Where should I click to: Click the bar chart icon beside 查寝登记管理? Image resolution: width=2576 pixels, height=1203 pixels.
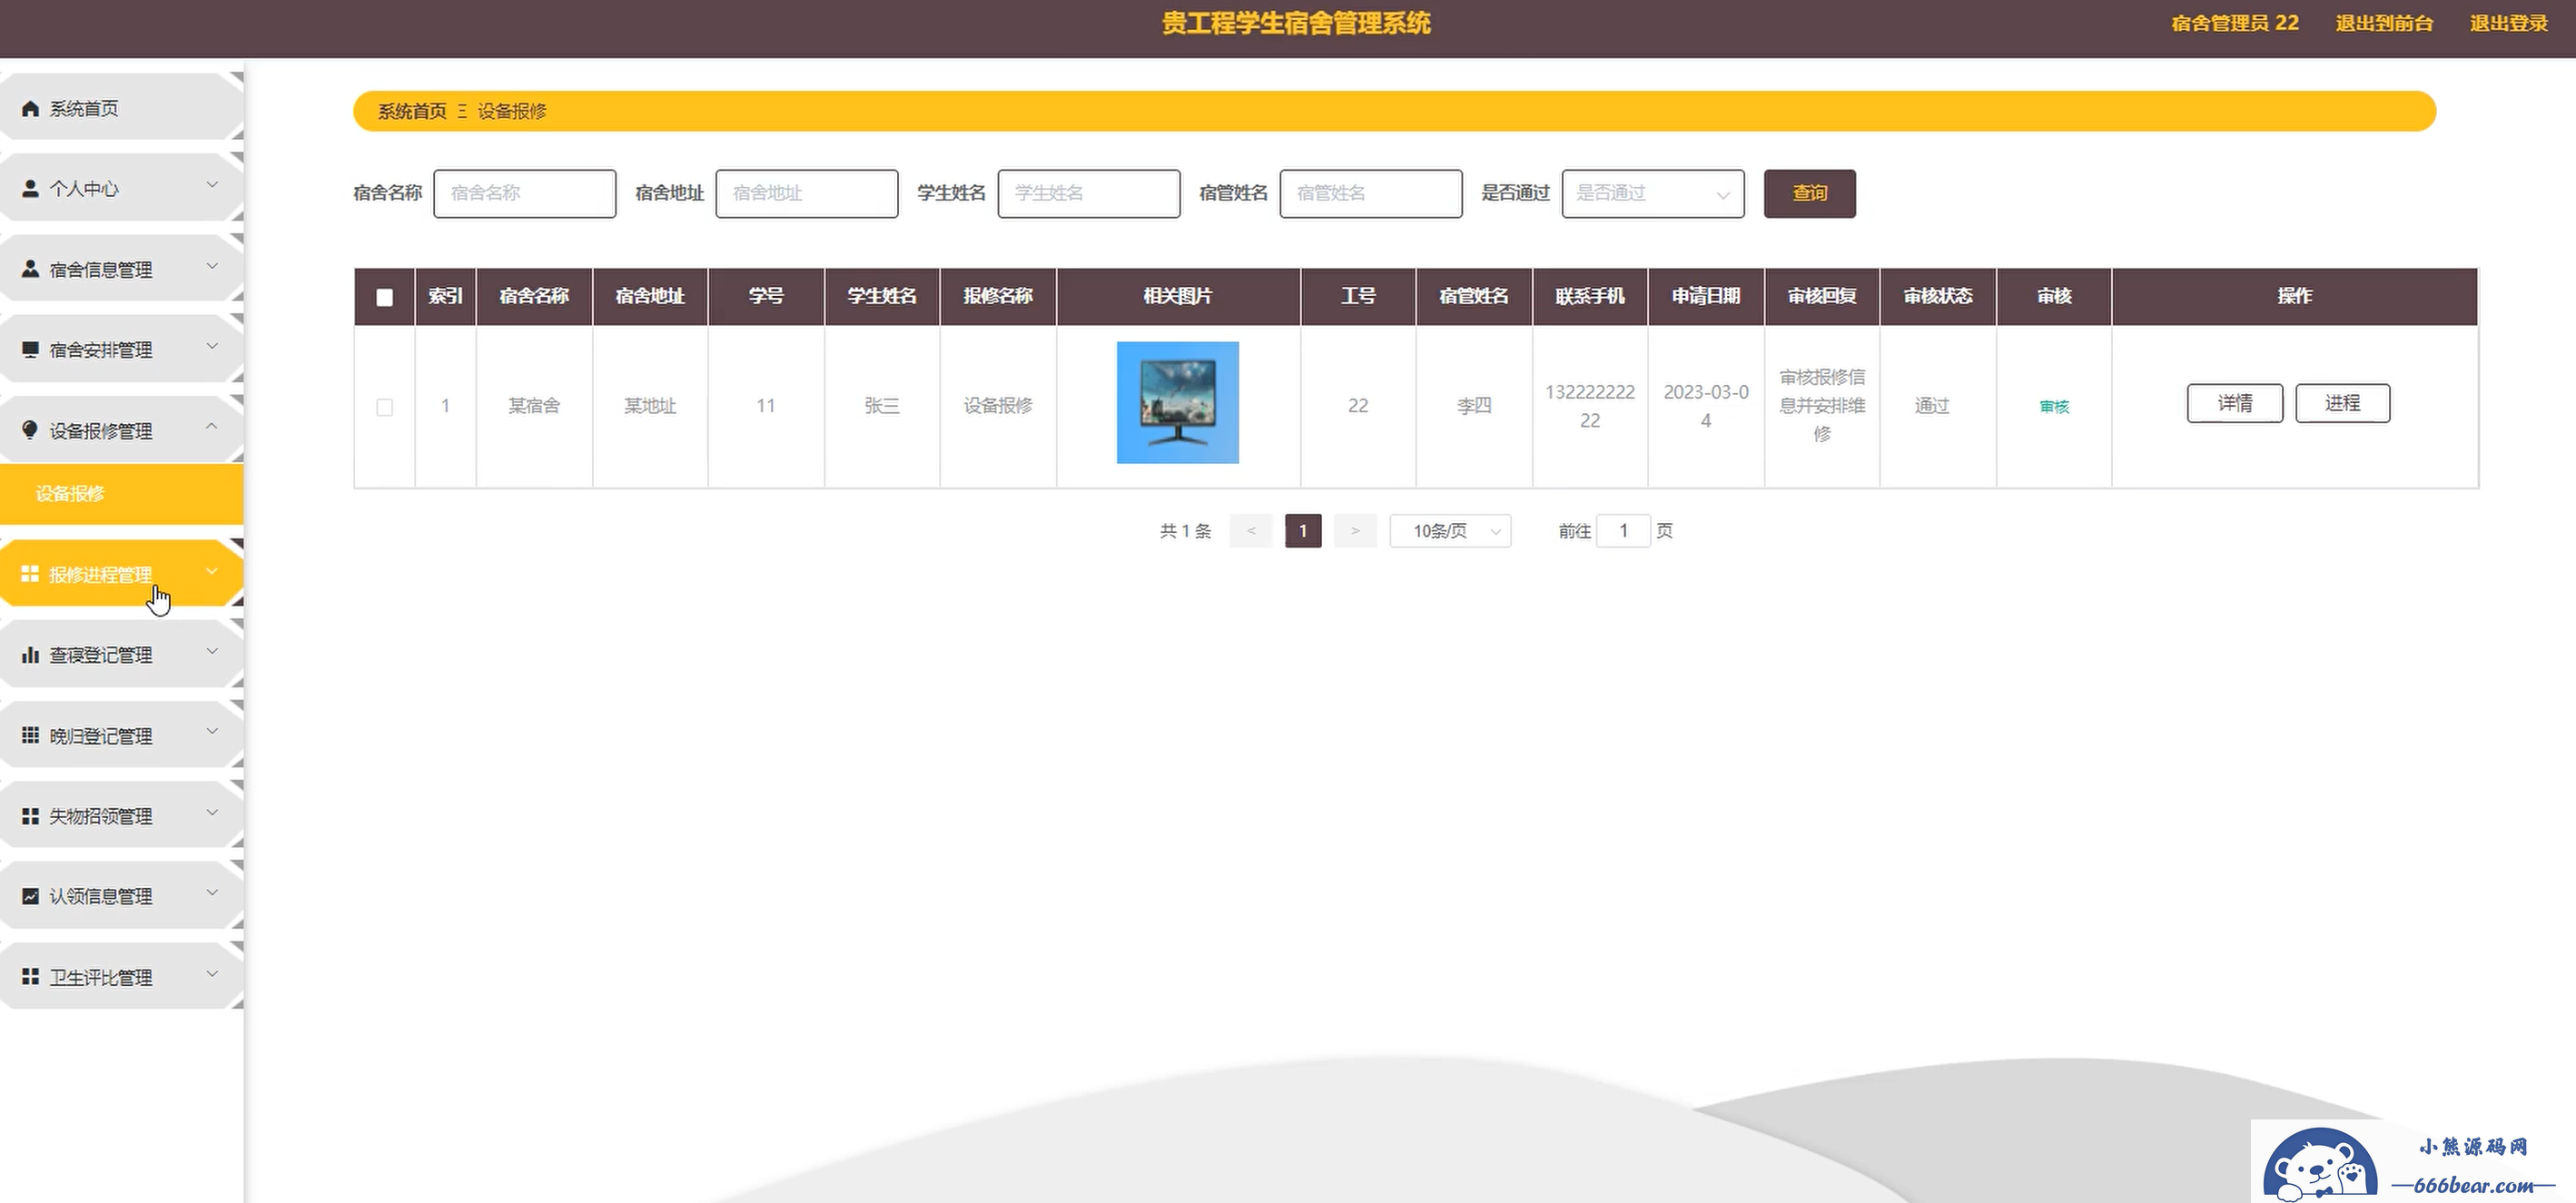point(30,655)
